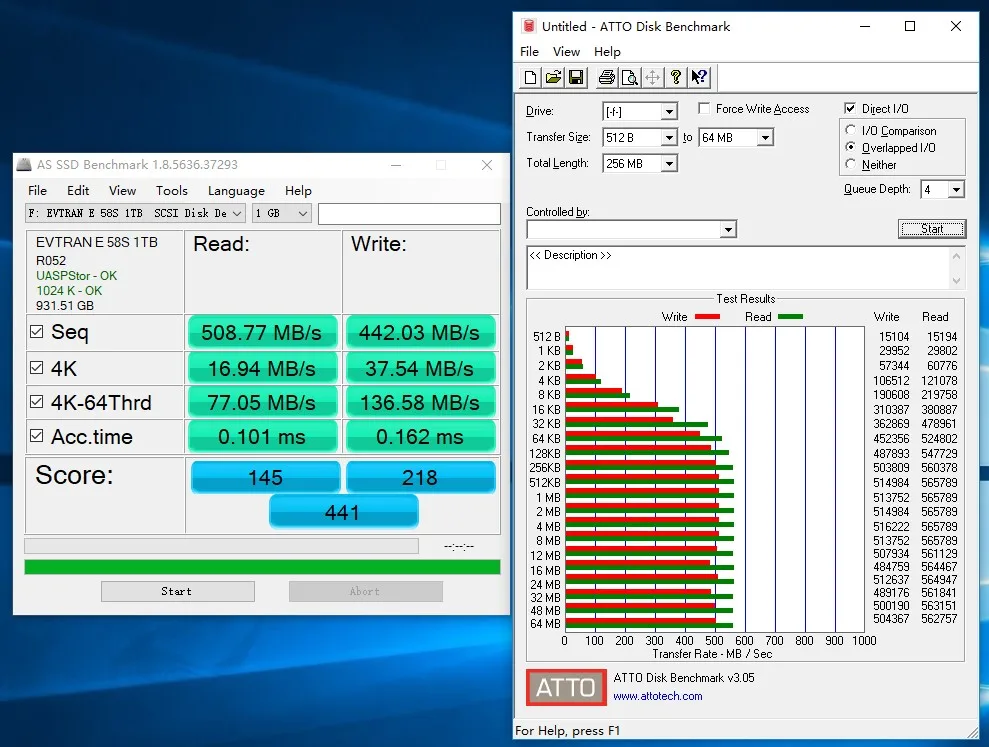
Task: Click the Seq read 508.77 MB/s result
Action: coord(262,332)
